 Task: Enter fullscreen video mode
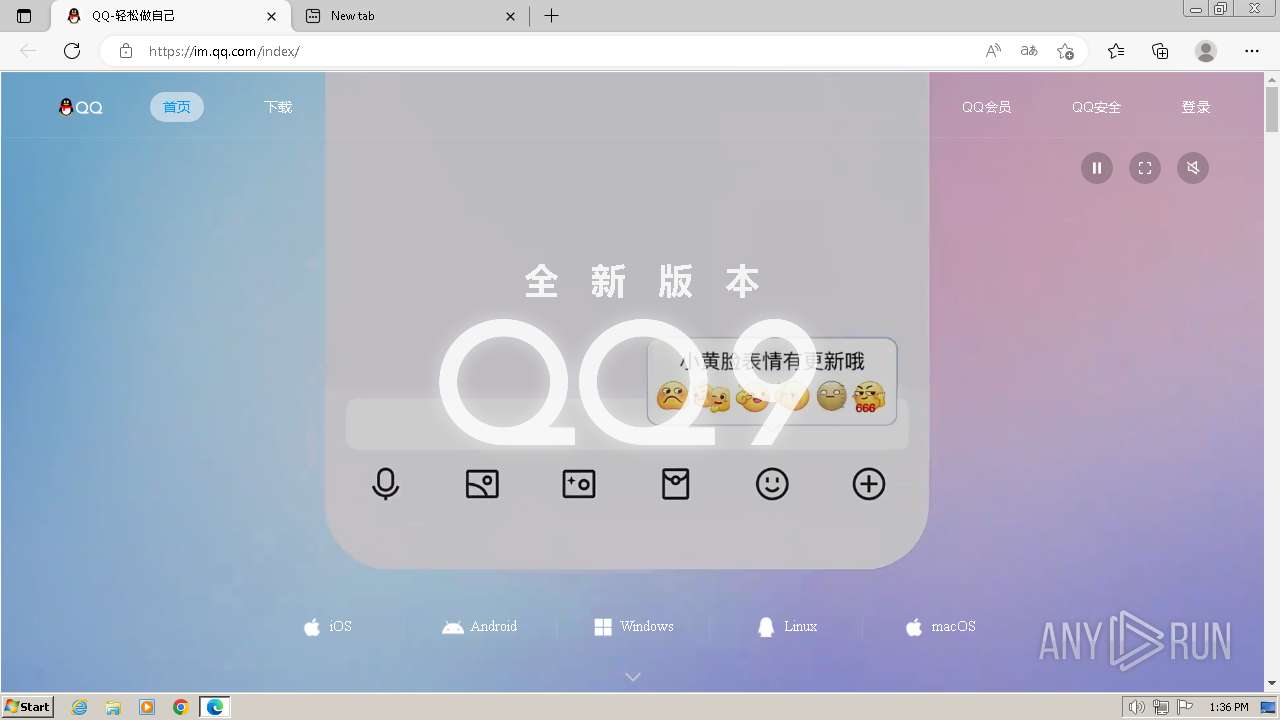click(x=1145, y=168)
